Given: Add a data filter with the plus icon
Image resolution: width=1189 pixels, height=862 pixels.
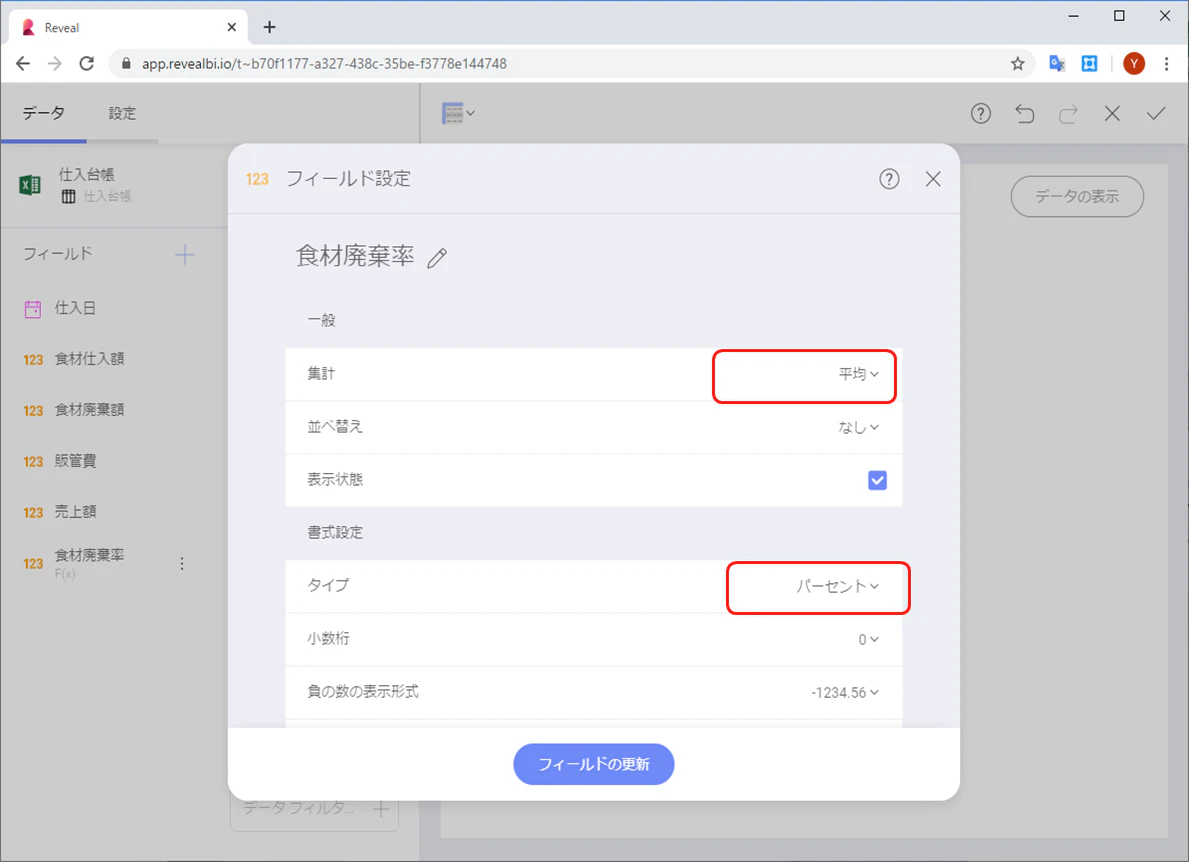Looking at the screenshot, I should (x=381, y=809).
